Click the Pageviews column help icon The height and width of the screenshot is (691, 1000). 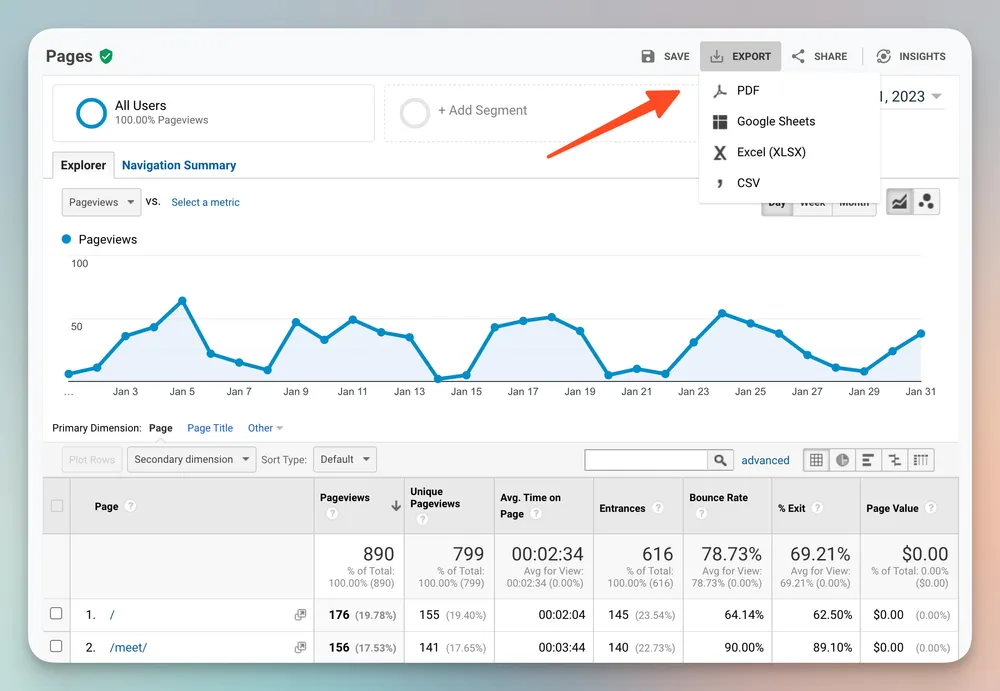tap(332, 514)
